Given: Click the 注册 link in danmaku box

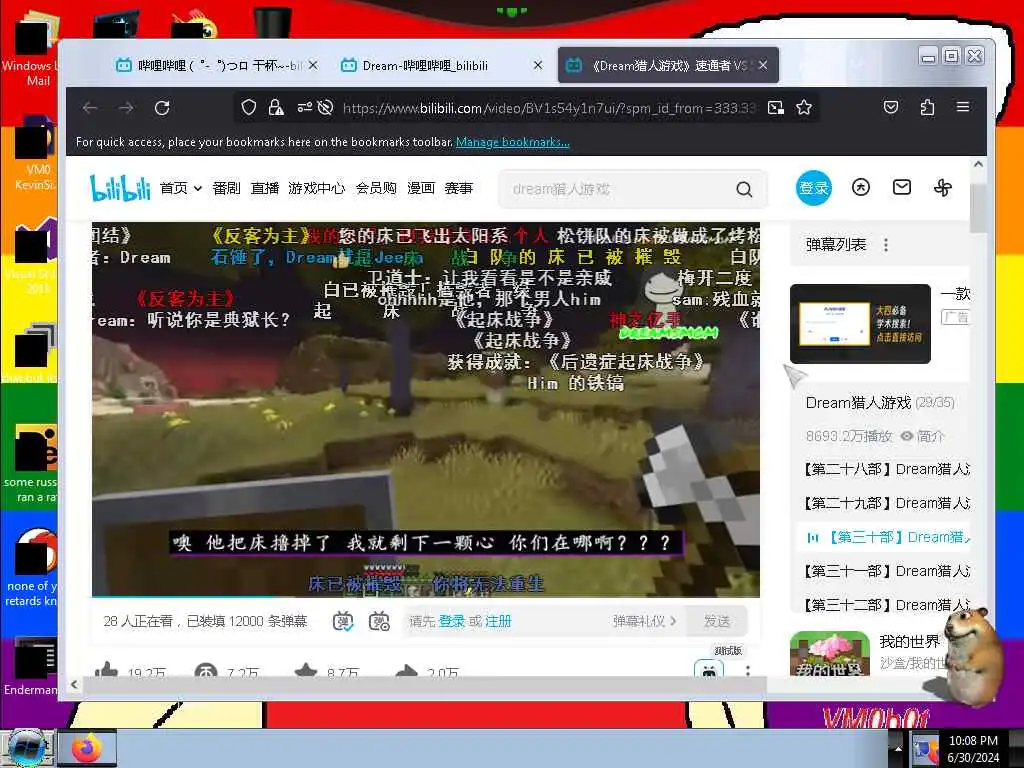Looking at the screenshot, I should click(x=498, y=621).
